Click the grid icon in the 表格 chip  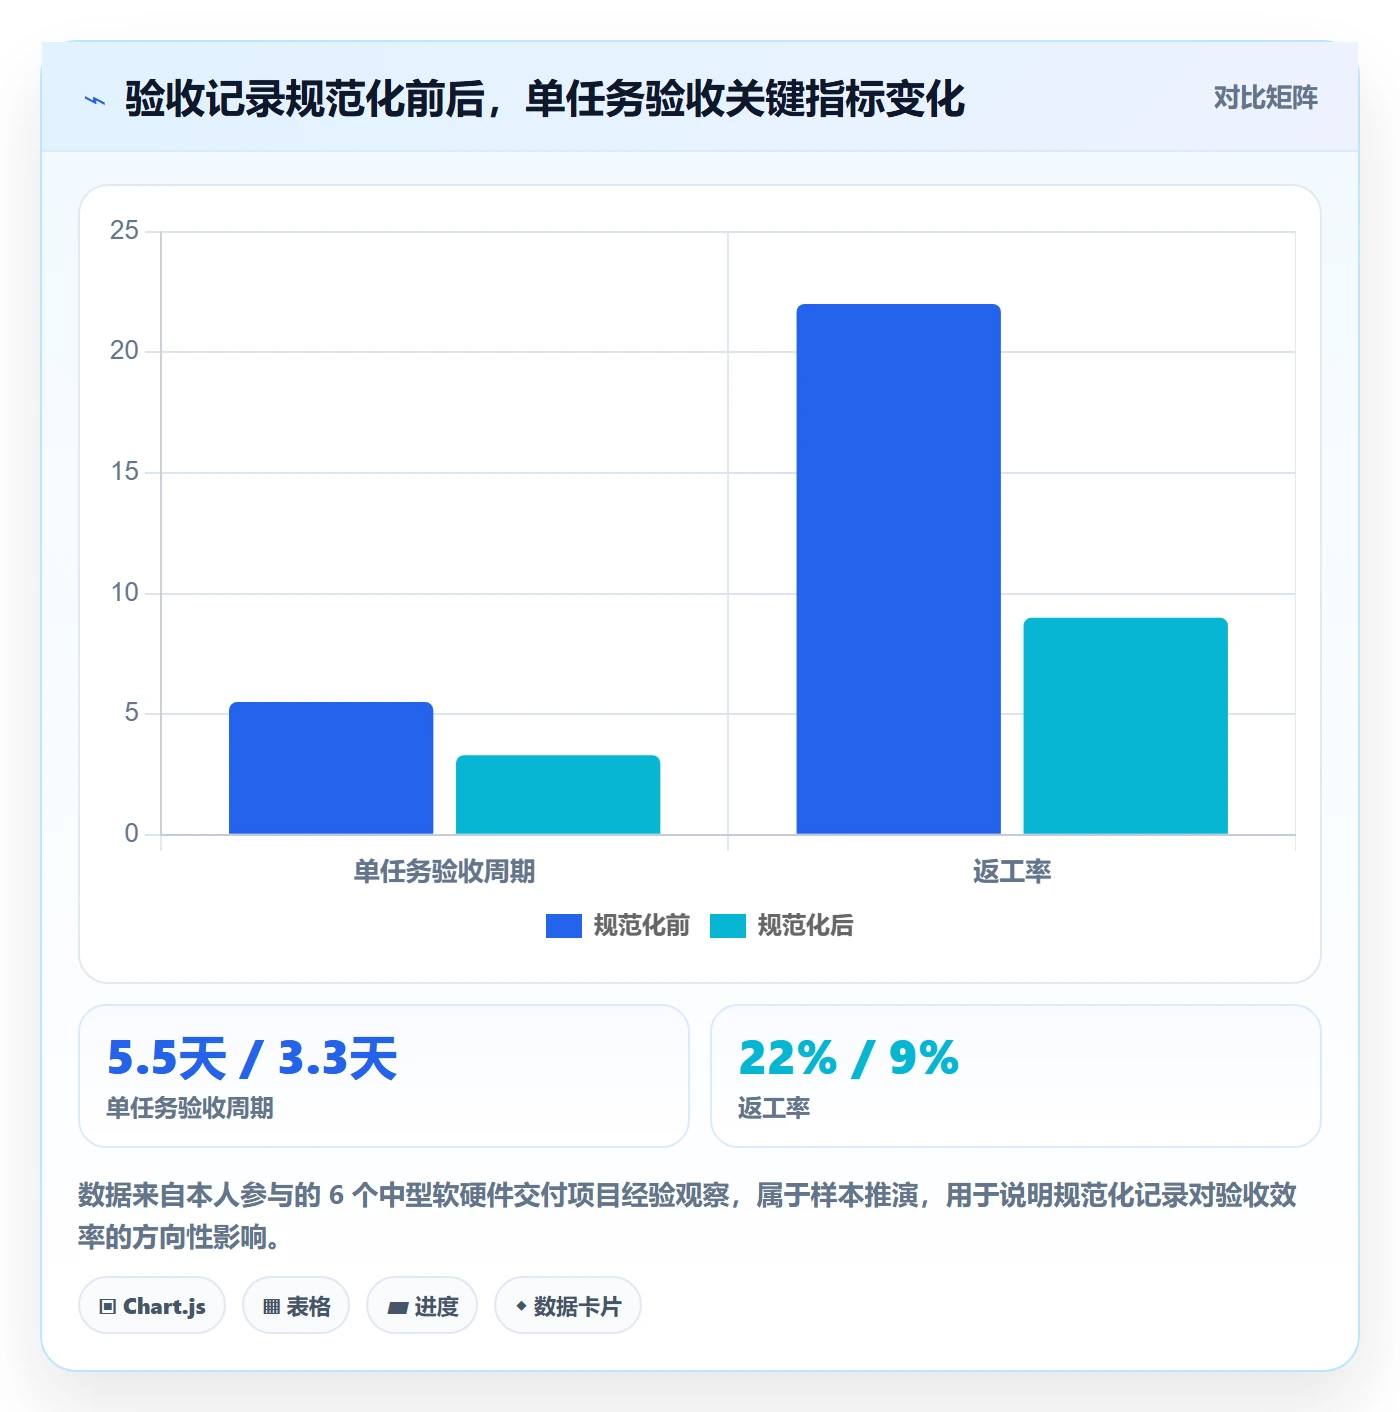(271, 1307)
